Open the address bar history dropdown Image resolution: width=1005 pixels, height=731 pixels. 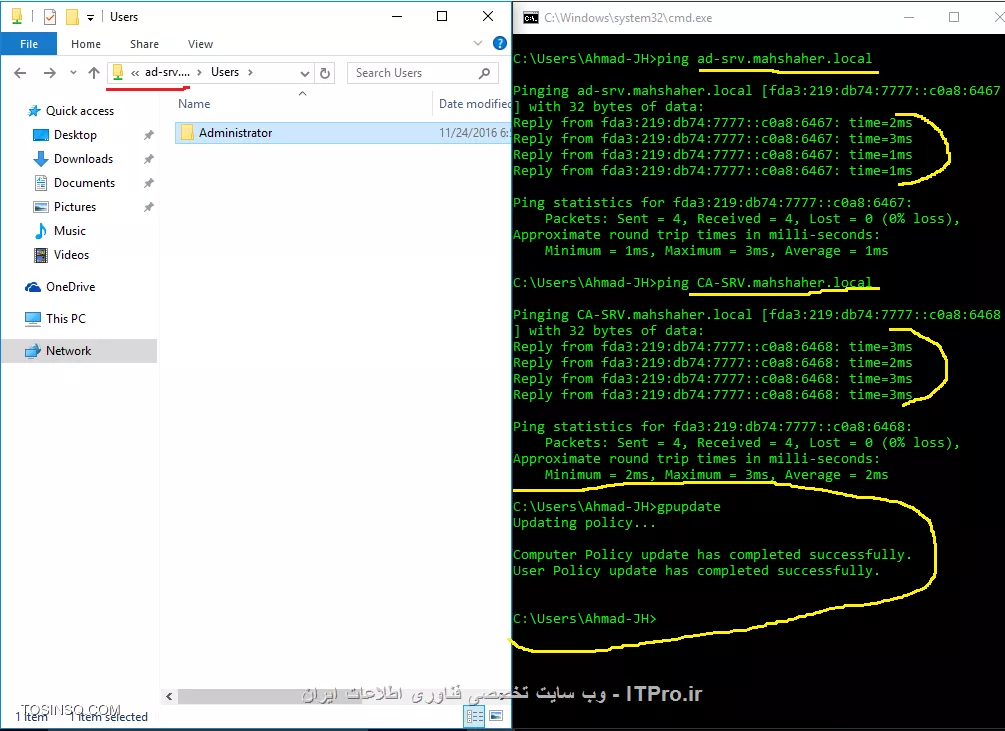305,73
